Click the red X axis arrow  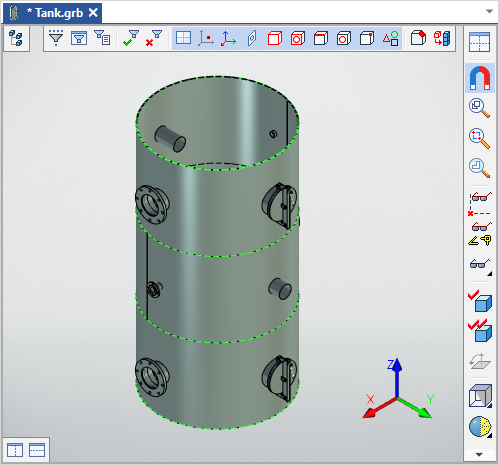pyautogui.click(x=378, y=408)
